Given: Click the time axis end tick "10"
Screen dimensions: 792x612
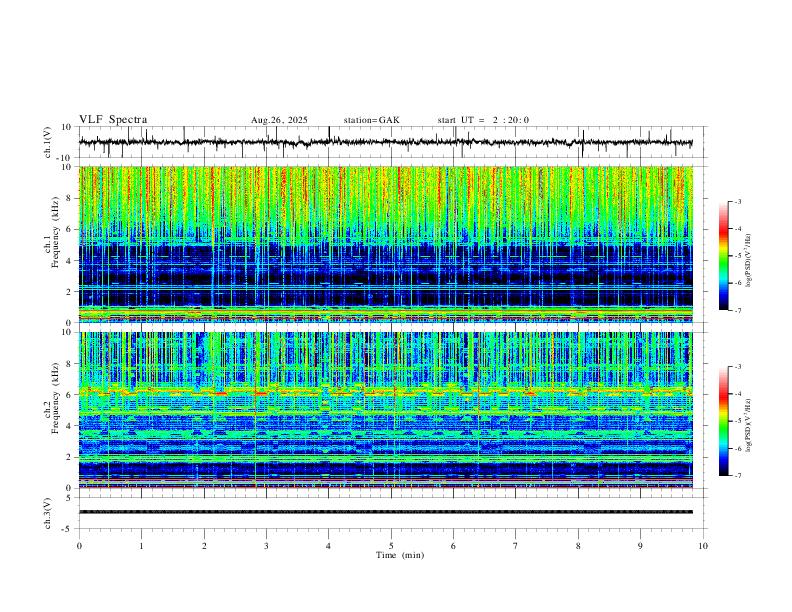Looking at the screenshot, I should pyautogui.click(x=703, y=546).
